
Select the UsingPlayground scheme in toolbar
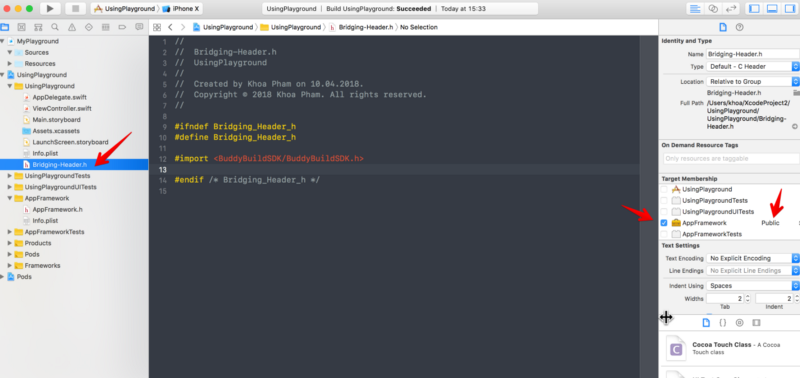coord(124,9)
